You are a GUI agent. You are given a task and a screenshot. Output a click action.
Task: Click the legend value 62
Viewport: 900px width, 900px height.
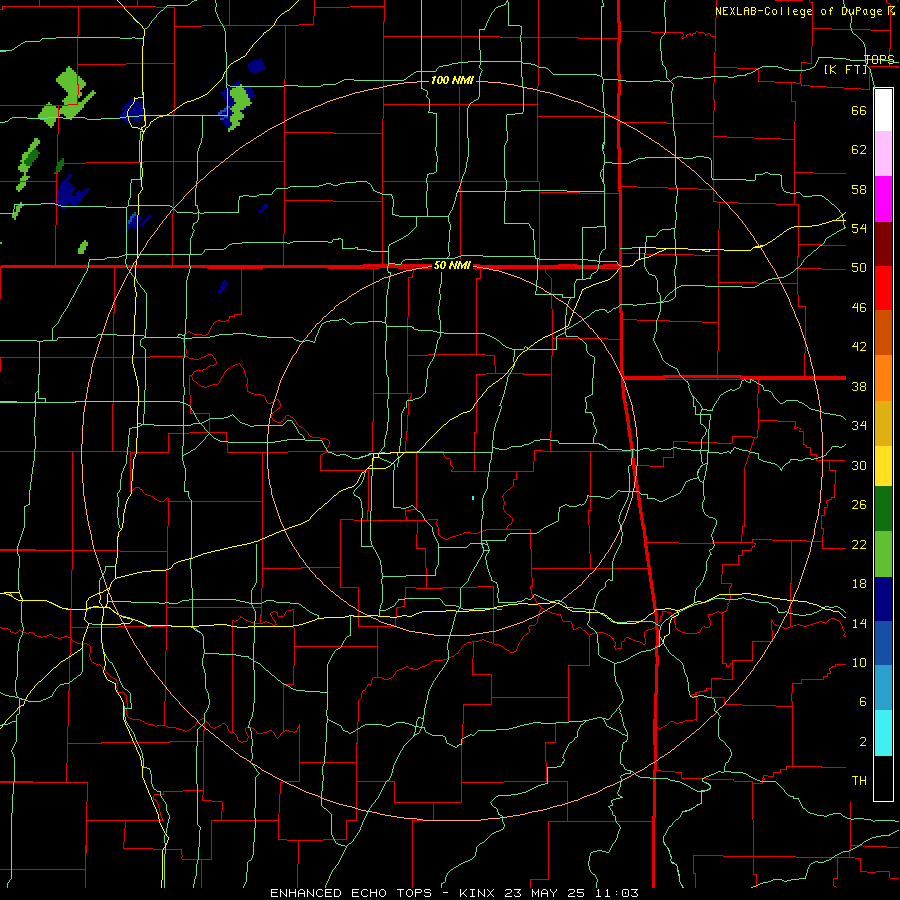pyautogui.click(x=859, y=150)
